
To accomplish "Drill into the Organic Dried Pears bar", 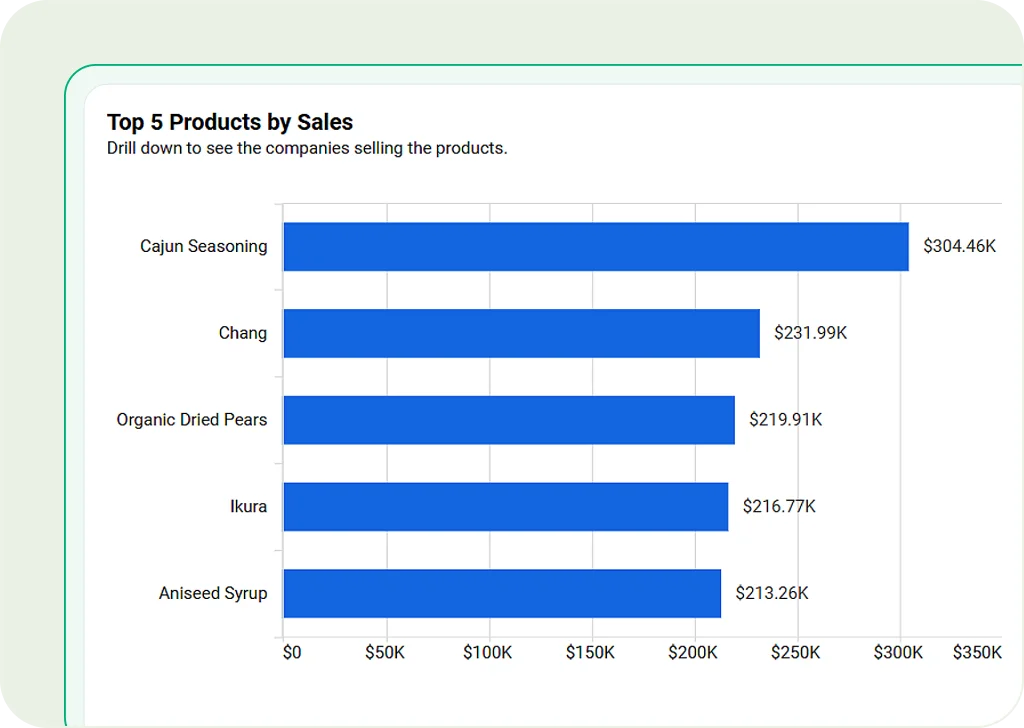I will [x=509, y=420].
